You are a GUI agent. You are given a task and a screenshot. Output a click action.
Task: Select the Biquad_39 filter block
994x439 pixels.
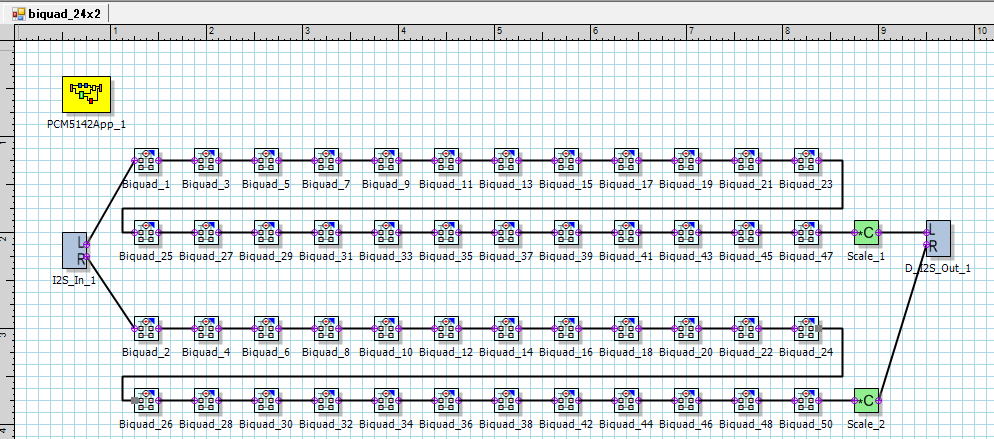pos(565,232)
